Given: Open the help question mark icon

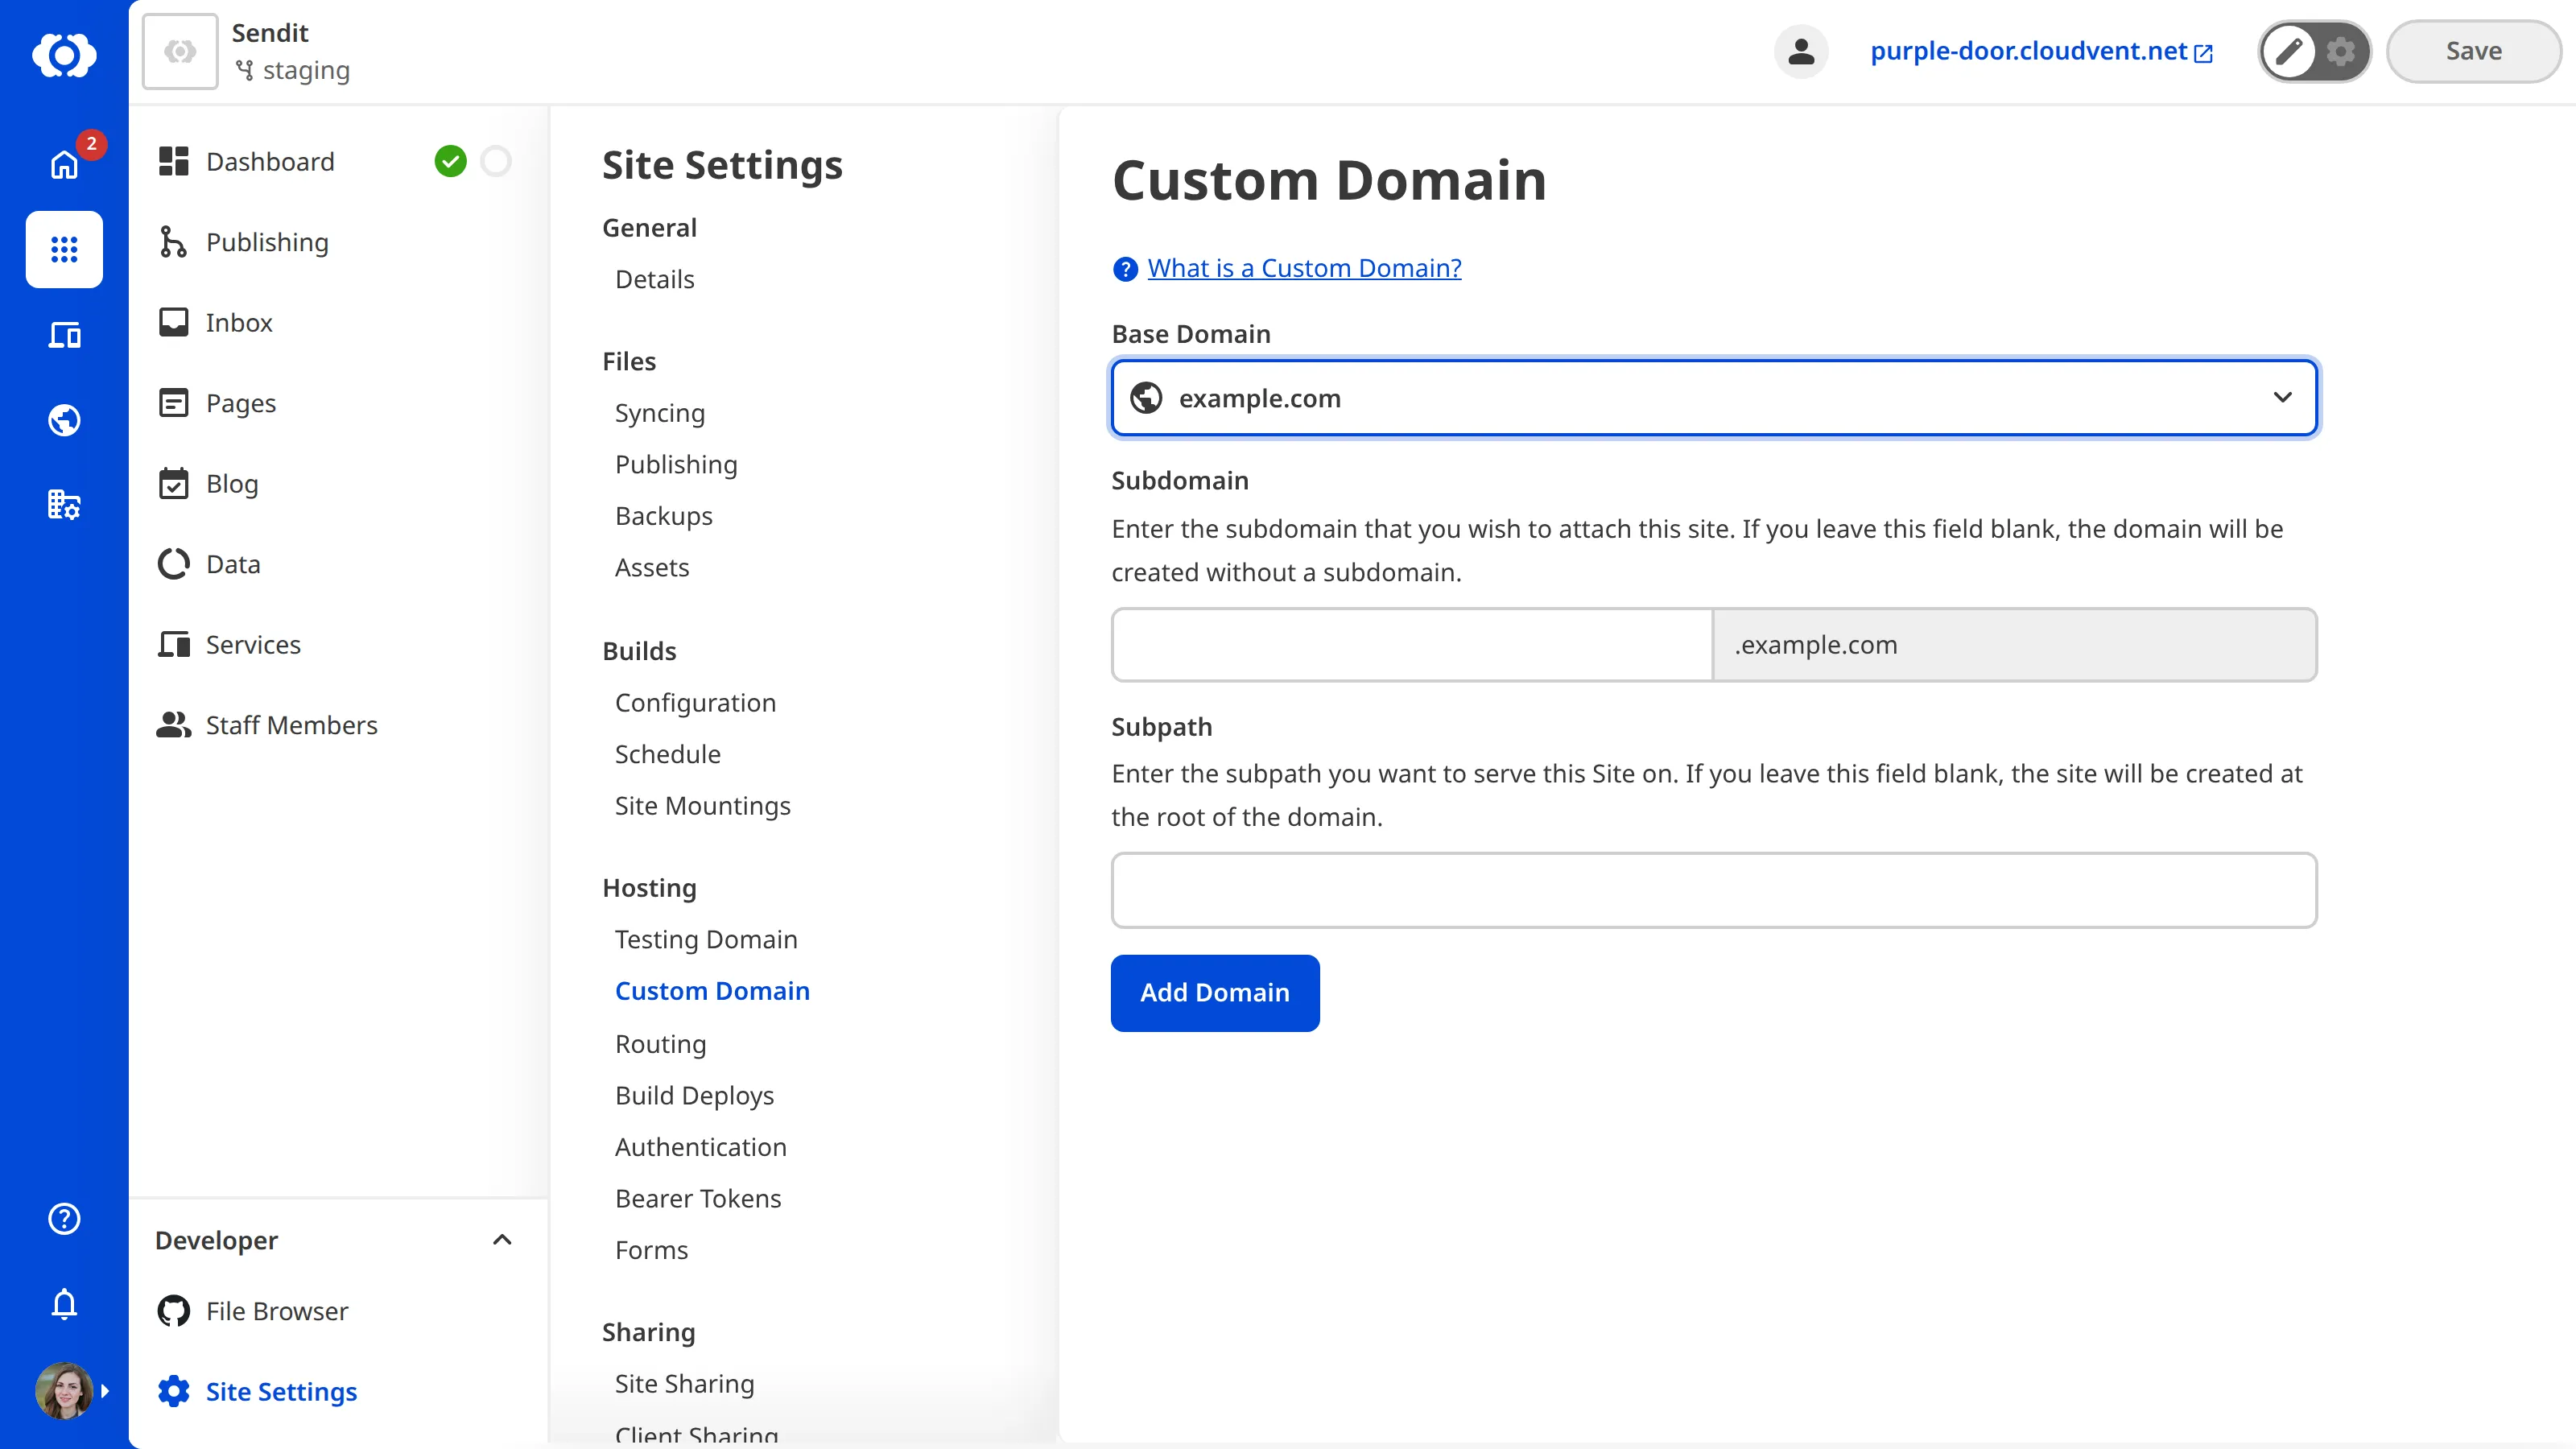Looking at the screenshot, I should [64, 1218].
